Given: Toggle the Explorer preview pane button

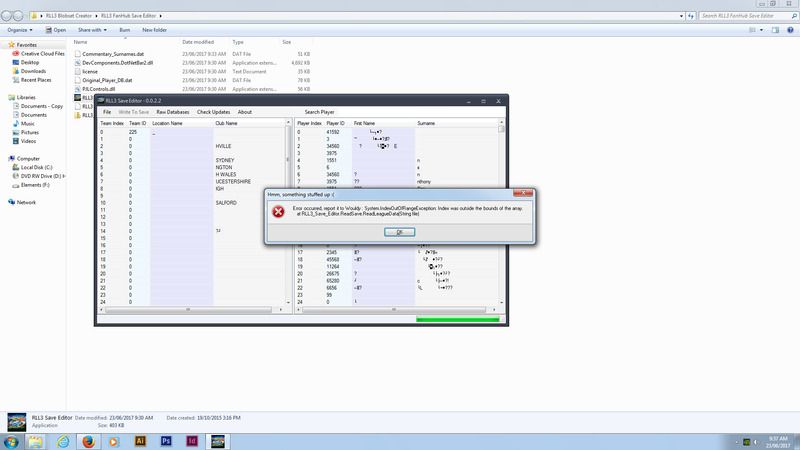Looking at the screenshot, I should tap(775, 30).
